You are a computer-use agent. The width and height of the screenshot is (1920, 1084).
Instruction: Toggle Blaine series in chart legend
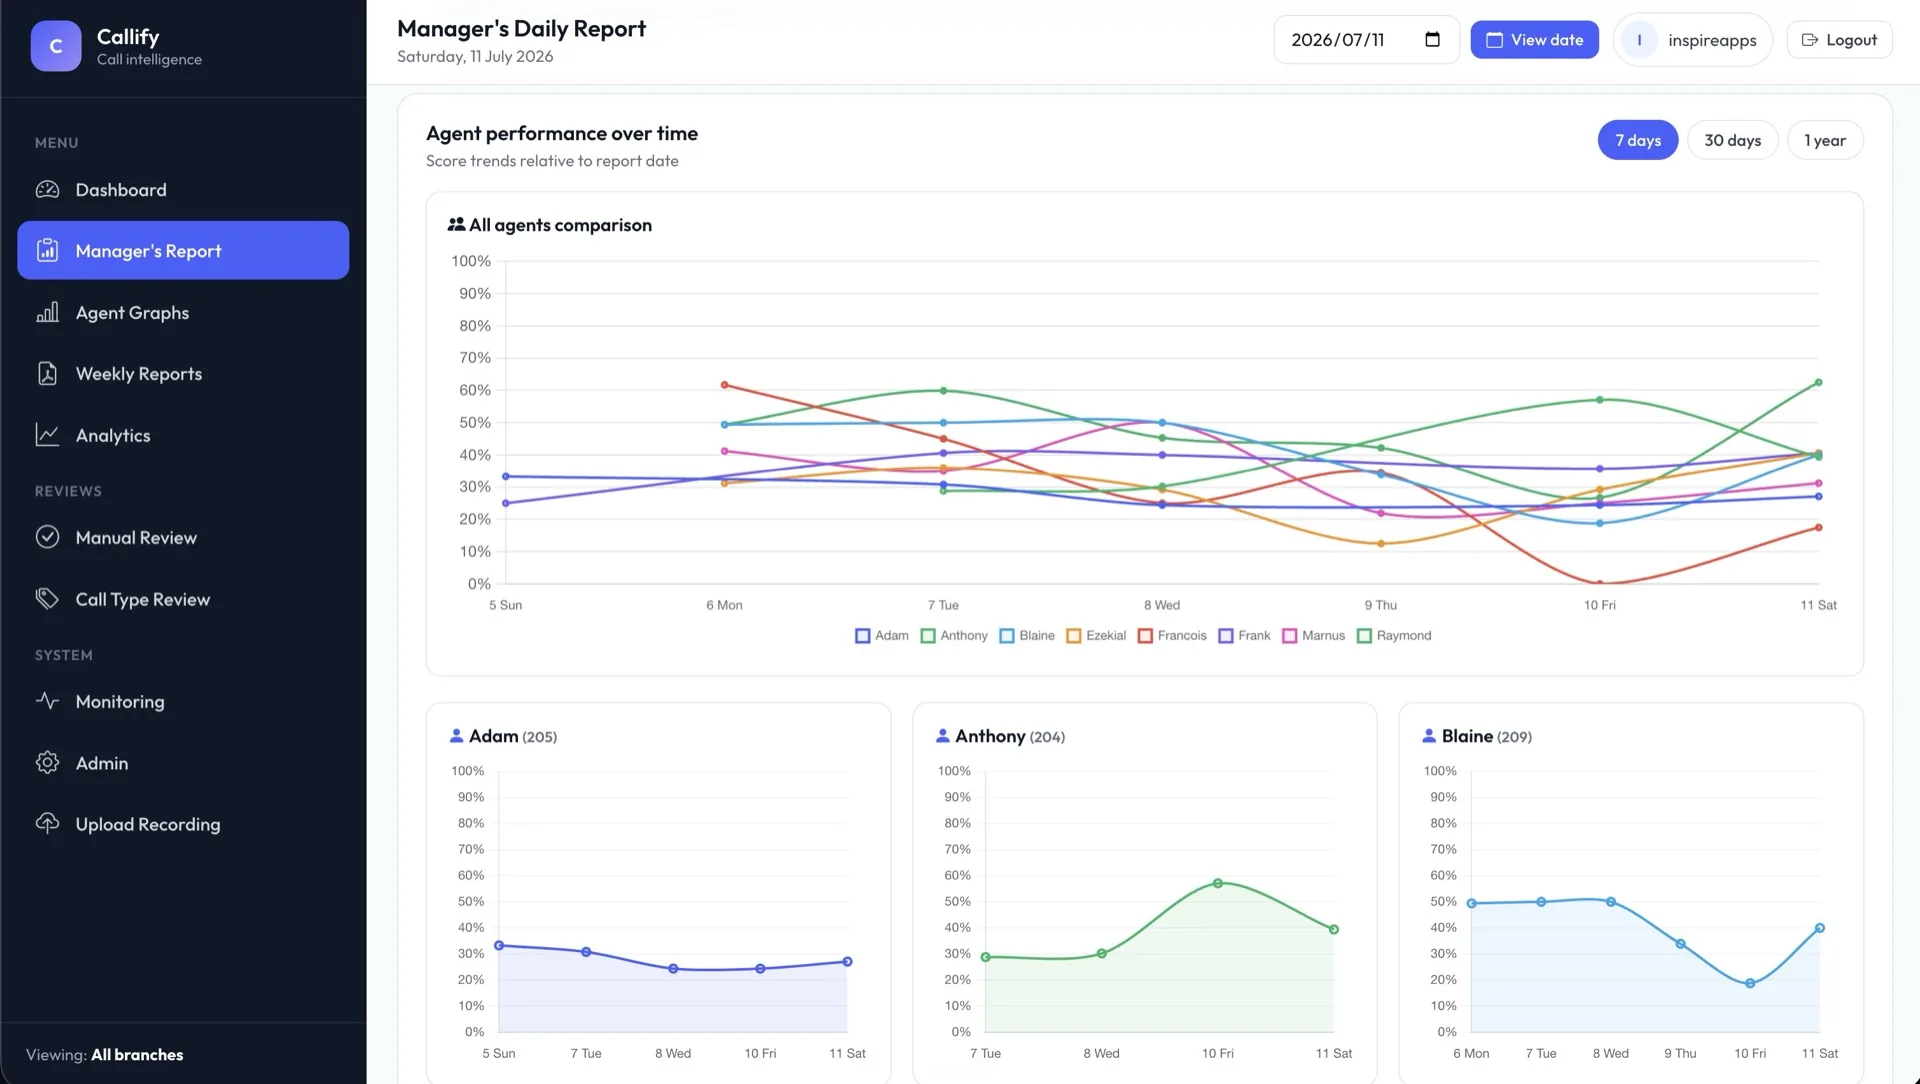[x=1027, y=636]
